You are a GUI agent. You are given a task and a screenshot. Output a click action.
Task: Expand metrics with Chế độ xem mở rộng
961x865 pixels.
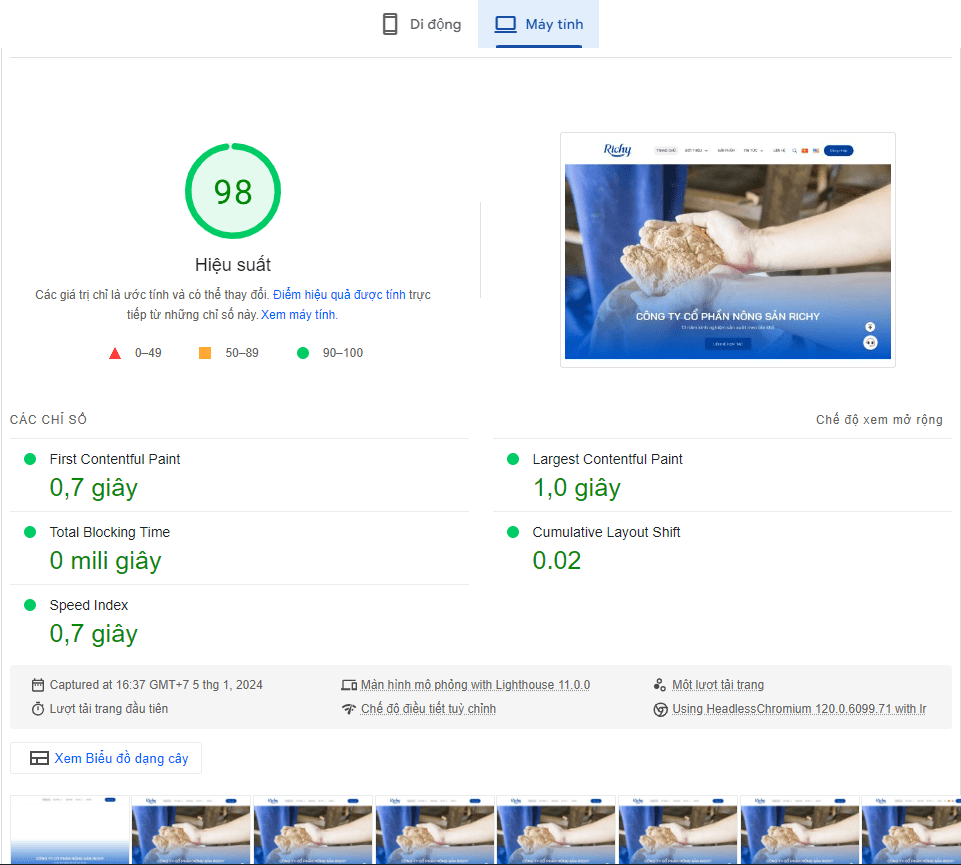click(879, 419)
